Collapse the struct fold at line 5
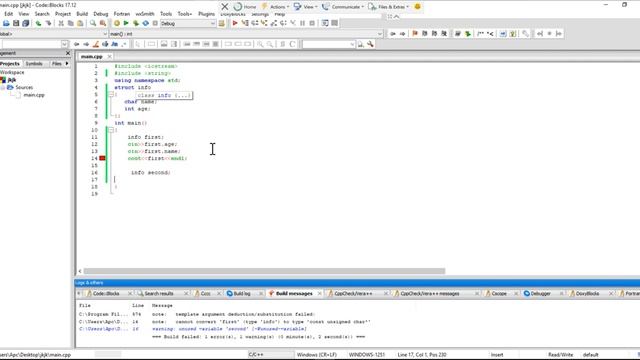The width and height of the screenshot is (640, 360). coord(111,94)
